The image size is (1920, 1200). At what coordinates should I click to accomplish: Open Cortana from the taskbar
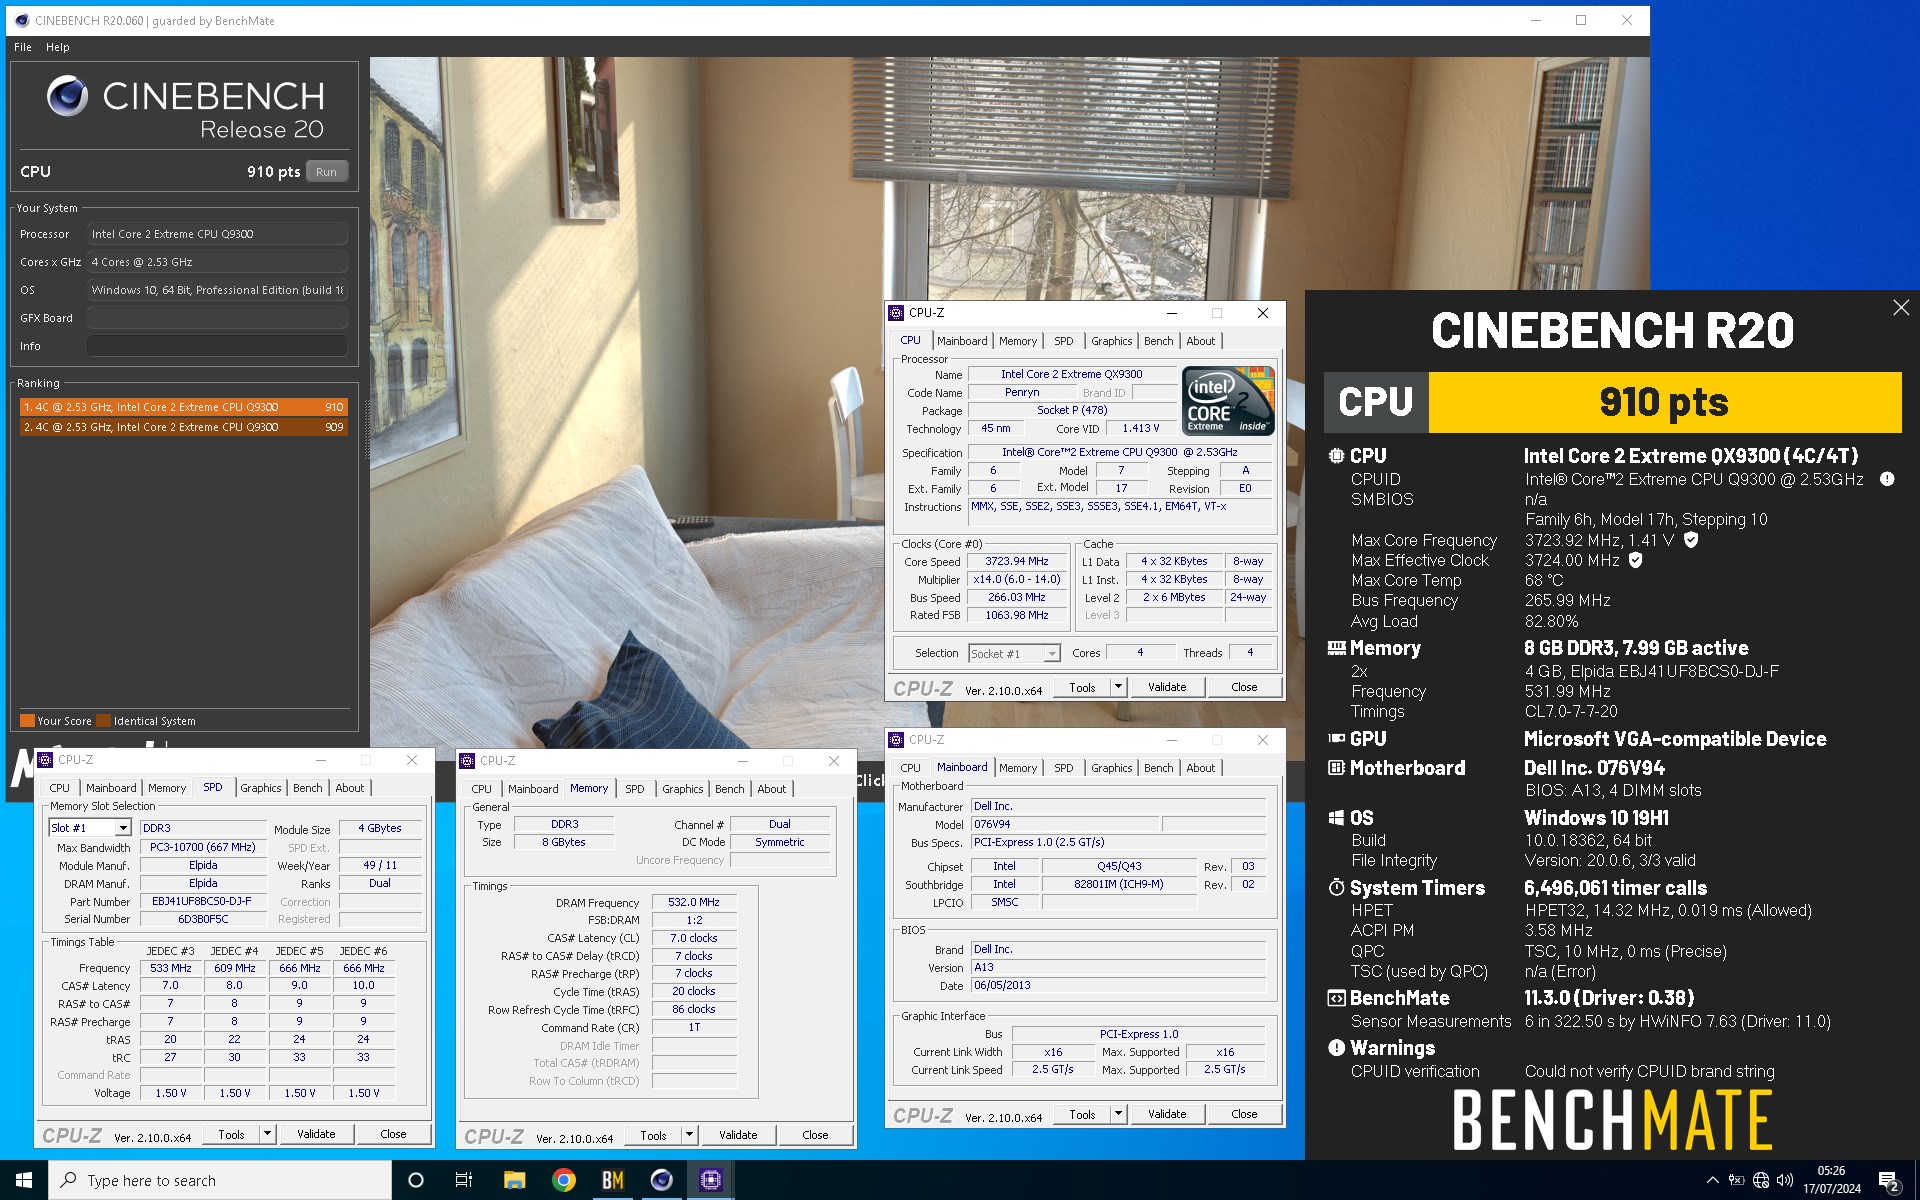pyautogui.click(x=416, y=1180)
